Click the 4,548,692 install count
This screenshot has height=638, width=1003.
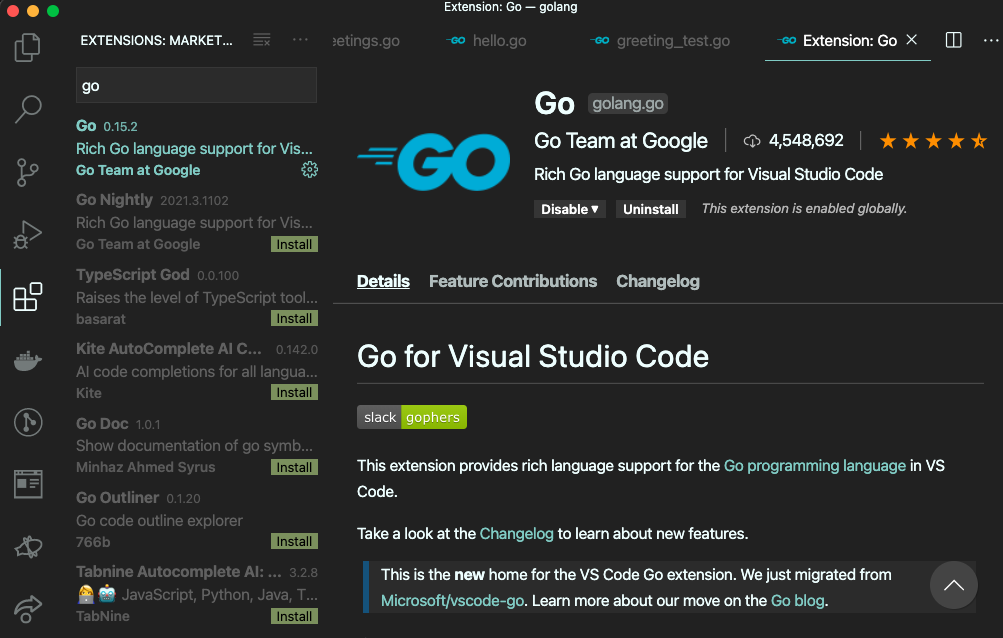click(x=806, y=141)
